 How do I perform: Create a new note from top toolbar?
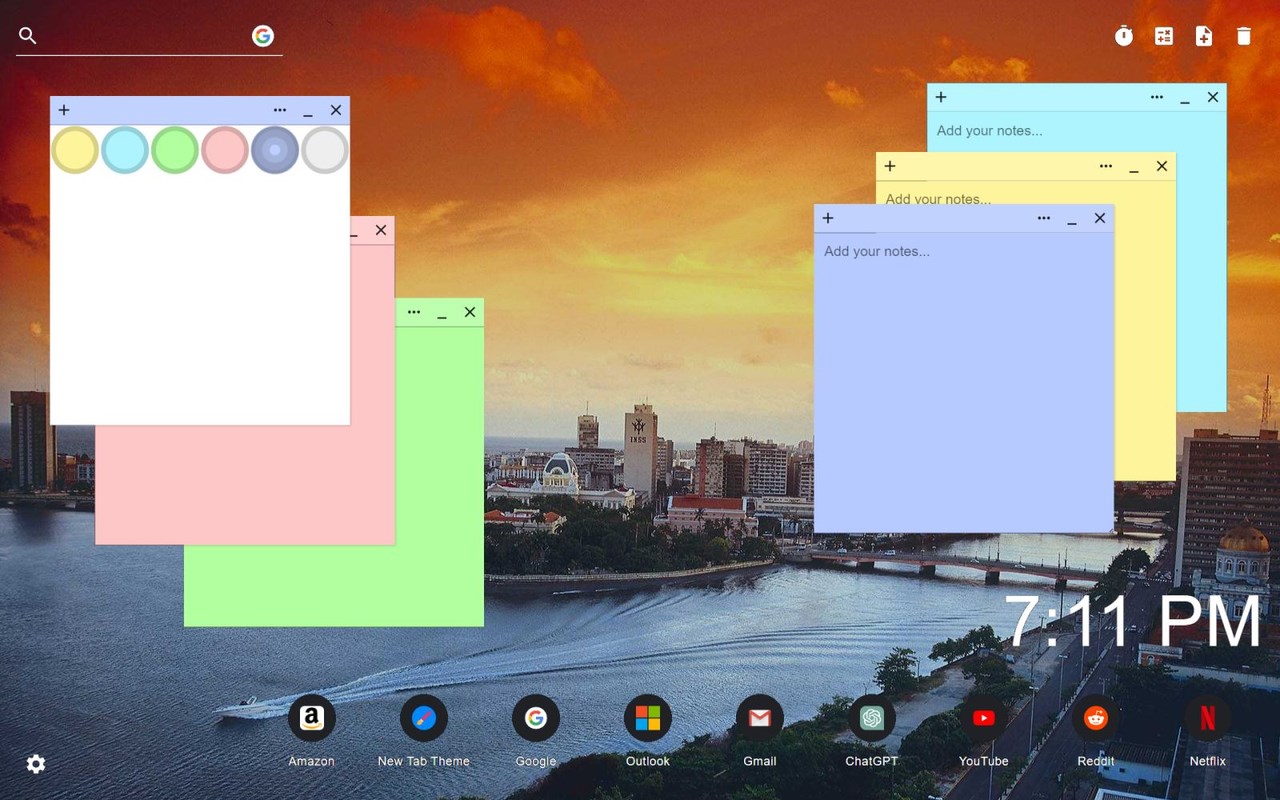pos(1204,36)
